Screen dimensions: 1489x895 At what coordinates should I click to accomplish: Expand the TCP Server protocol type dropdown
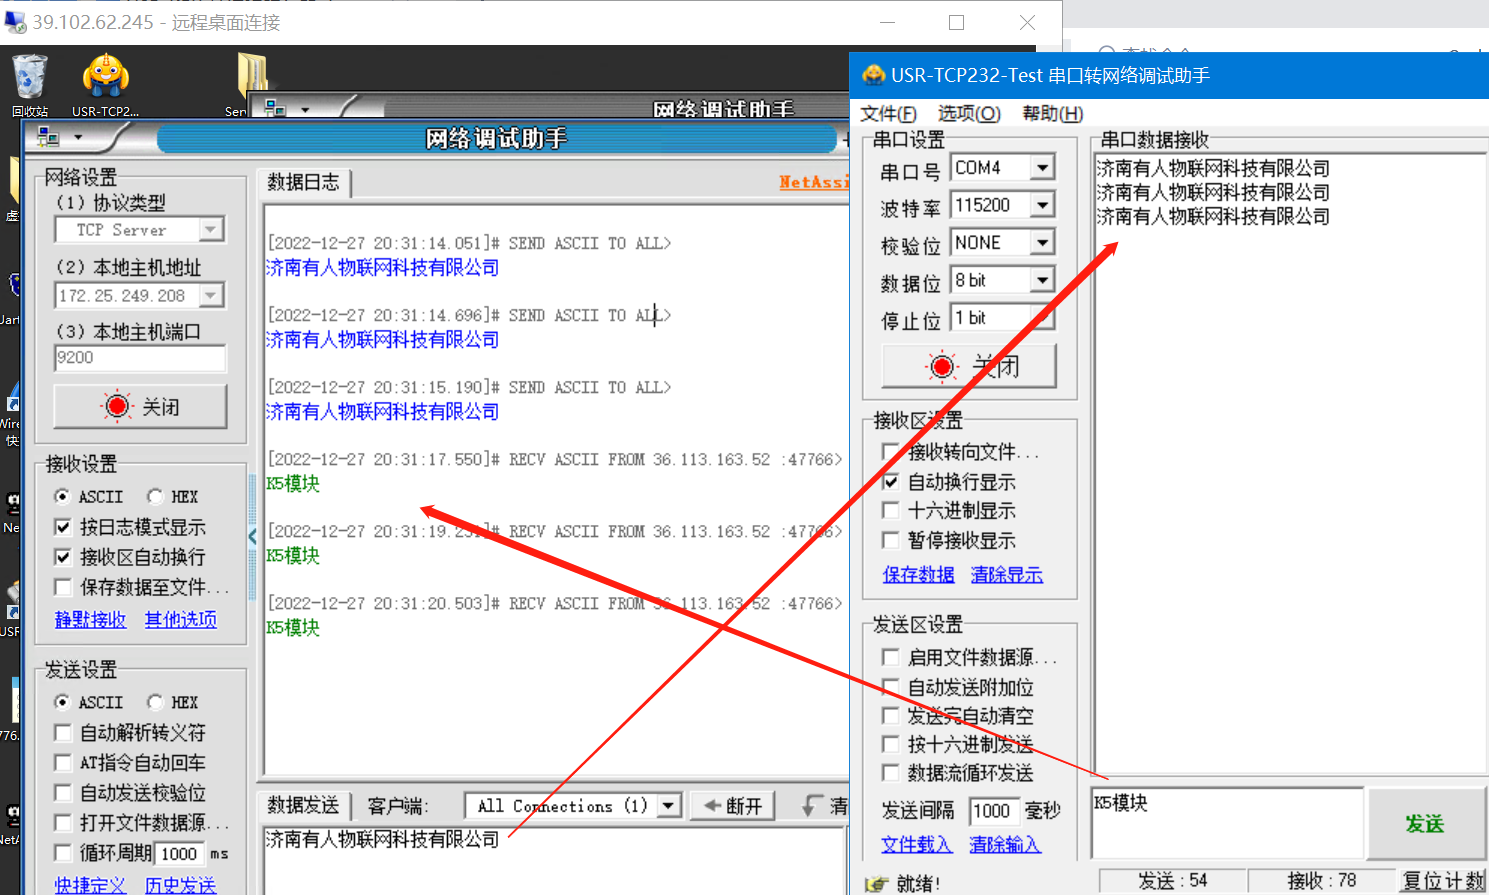(210, 230)
